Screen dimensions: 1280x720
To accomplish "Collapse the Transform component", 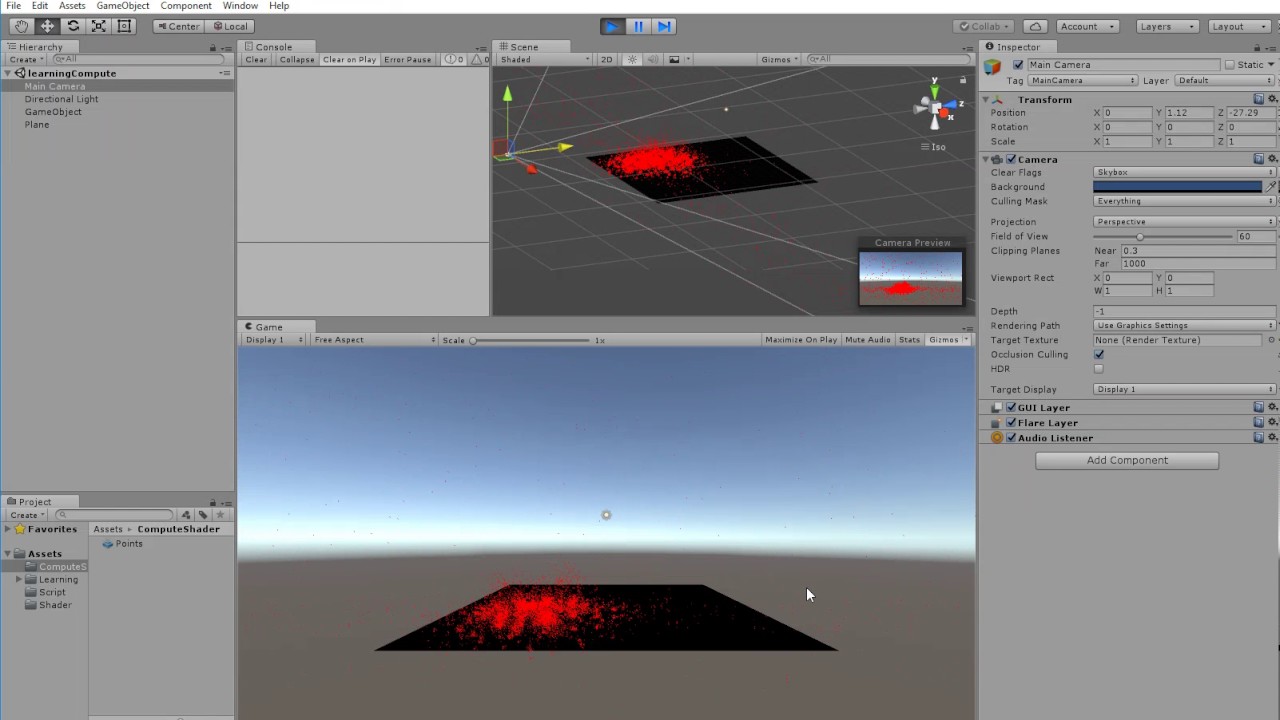I will point(985,99).
